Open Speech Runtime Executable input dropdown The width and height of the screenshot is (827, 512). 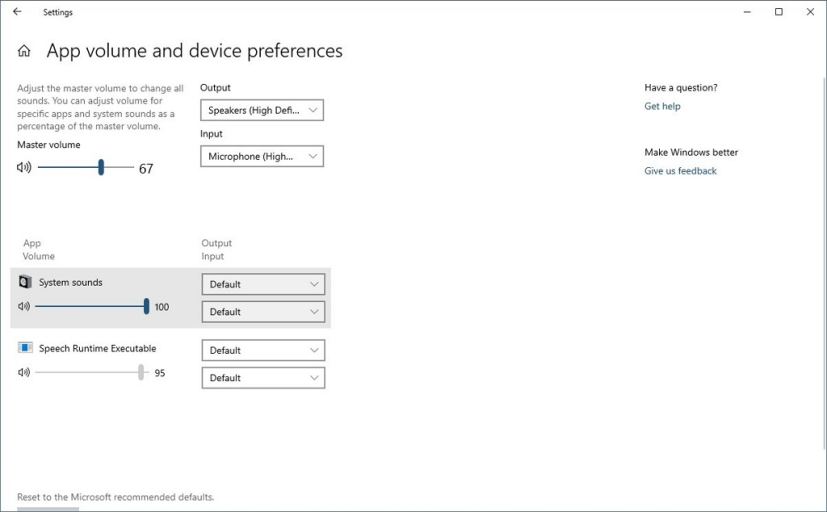(263, 378)
